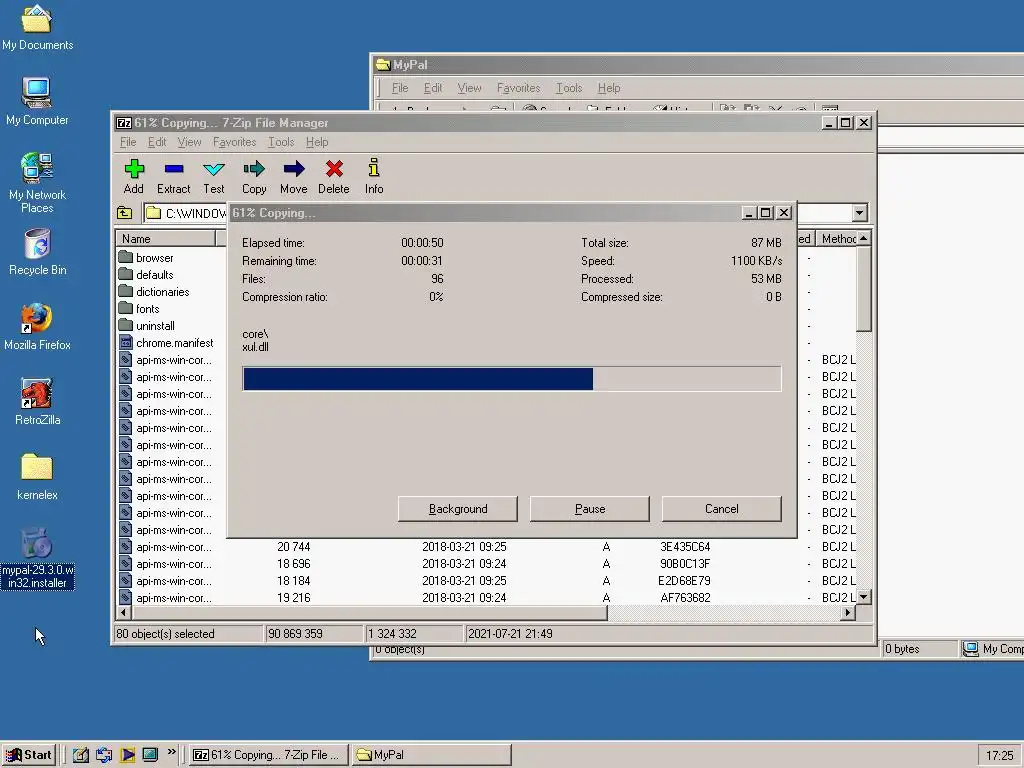Select the My Computer desktop icon
The width and height of the screenshot is (1024, 768).
[37, 102]
